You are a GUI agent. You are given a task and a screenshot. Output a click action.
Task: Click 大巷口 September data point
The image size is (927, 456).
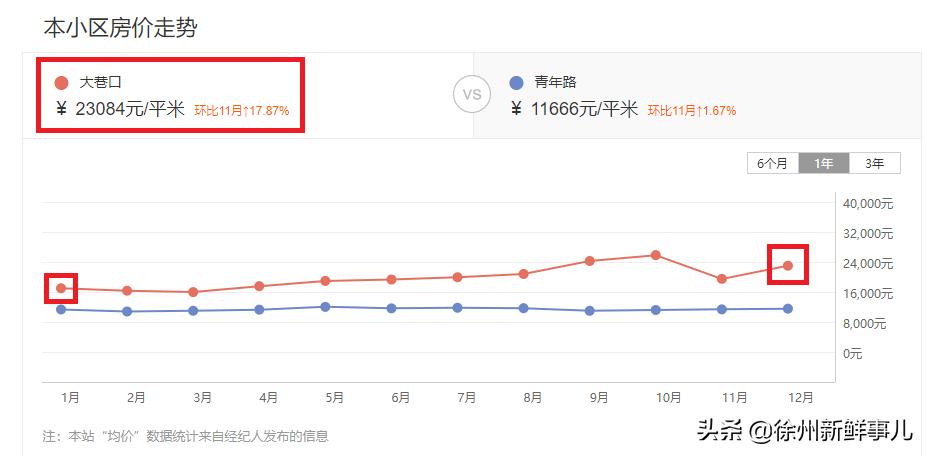590,261
